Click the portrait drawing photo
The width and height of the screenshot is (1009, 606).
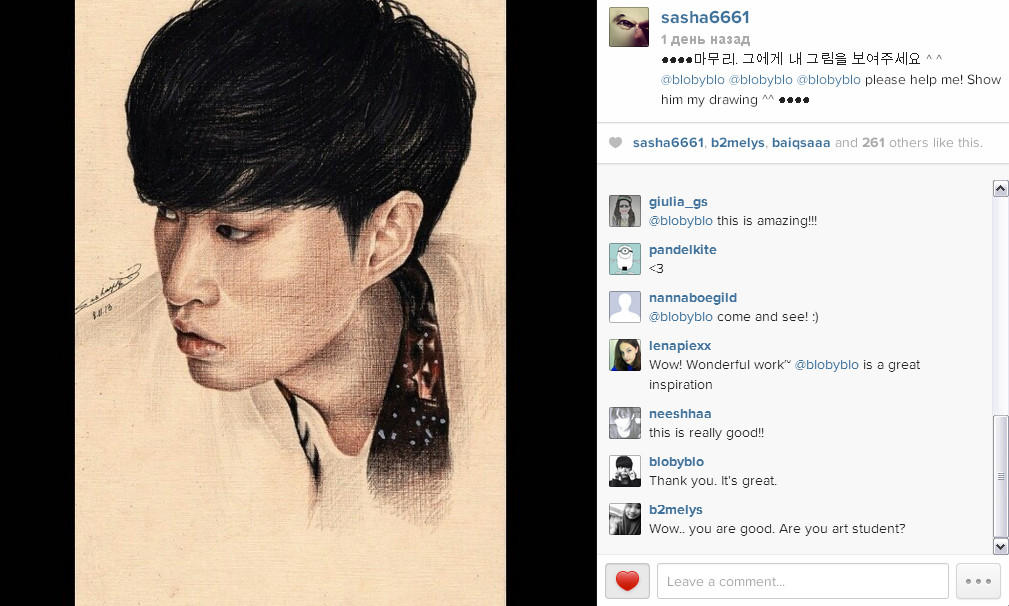click(x=290, y=303)
